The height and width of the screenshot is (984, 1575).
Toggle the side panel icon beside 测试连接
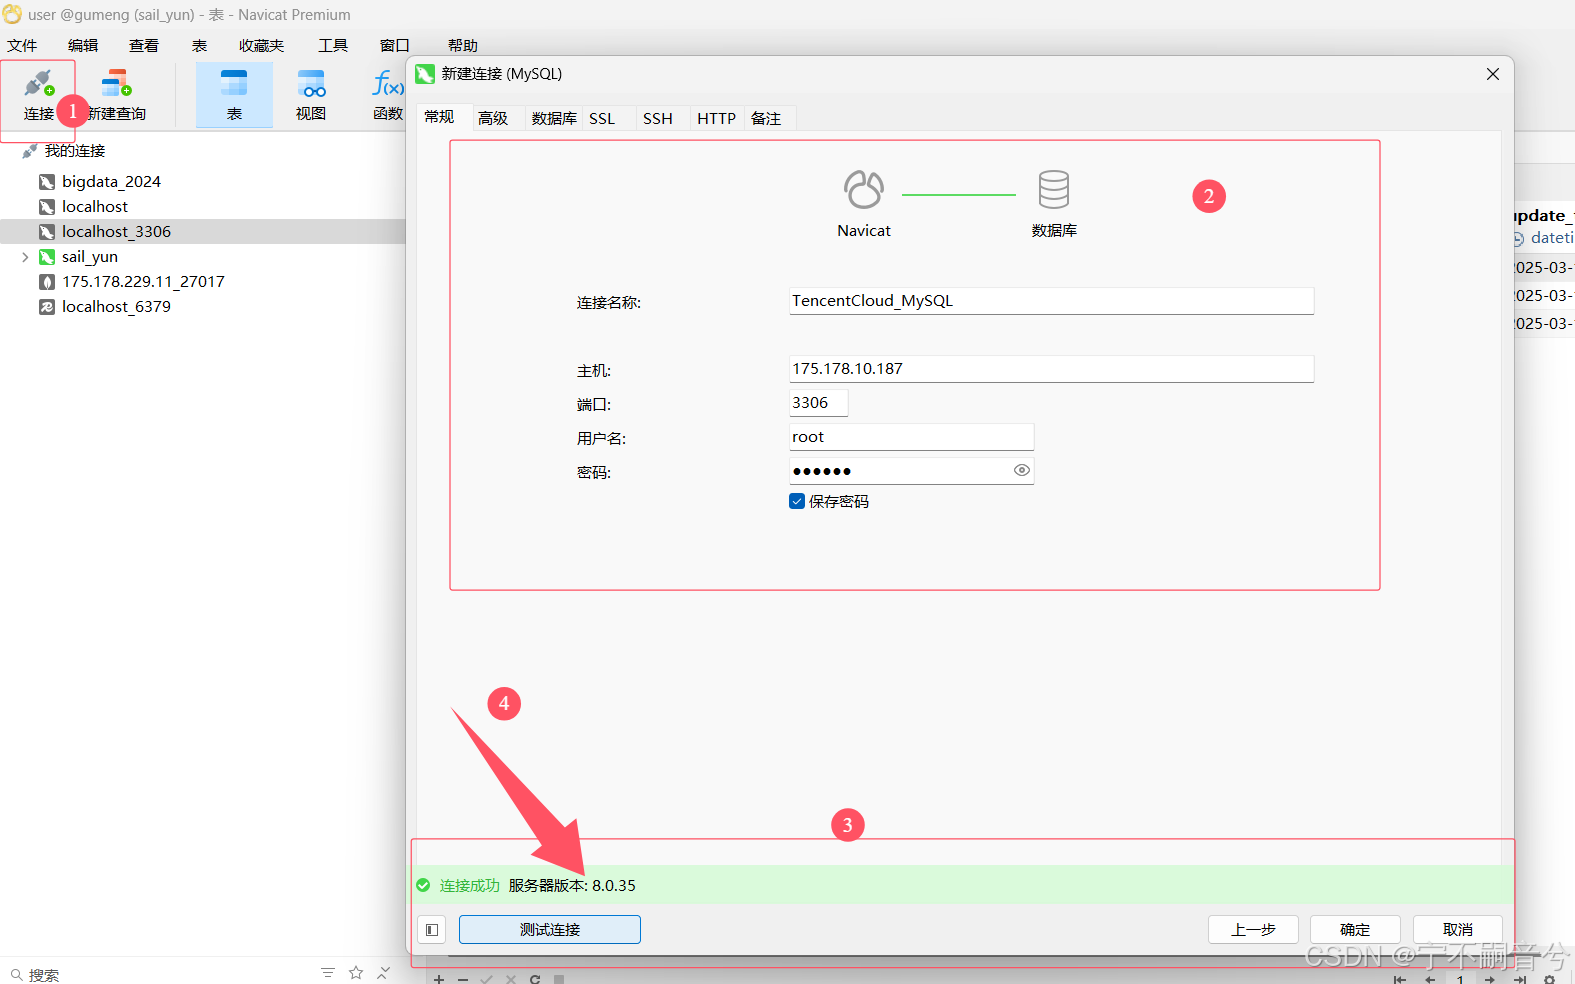coord(432,930)
